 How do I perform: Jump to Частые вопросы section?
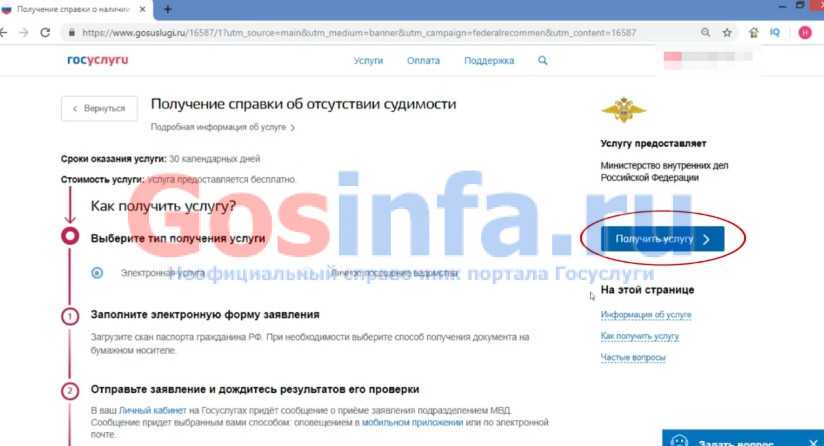[633, 358]
